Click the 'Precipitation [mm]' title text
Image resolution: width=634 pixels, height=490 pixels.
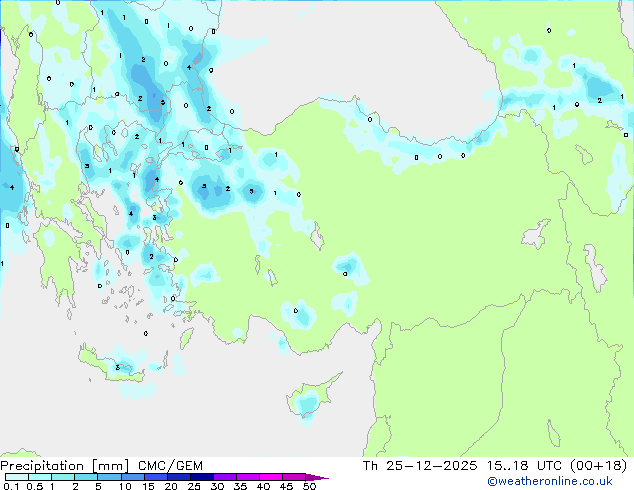[x=65, y=466]
